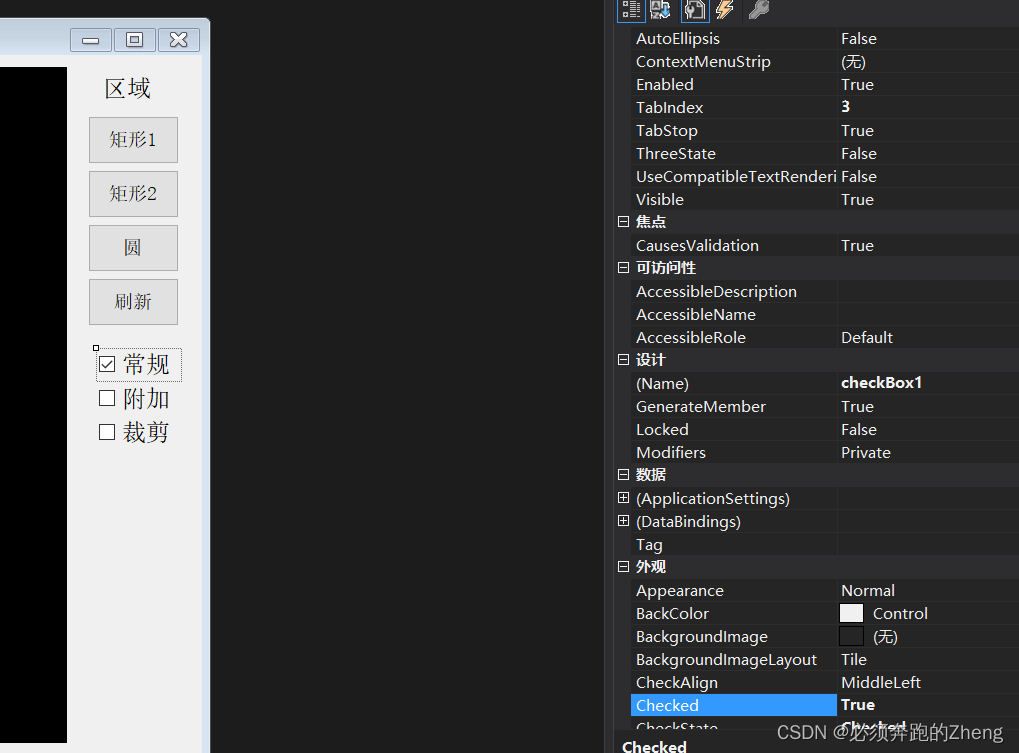Open Events list via lightning bolt icon
This screenshot has height=753, width=1019.
725,10
